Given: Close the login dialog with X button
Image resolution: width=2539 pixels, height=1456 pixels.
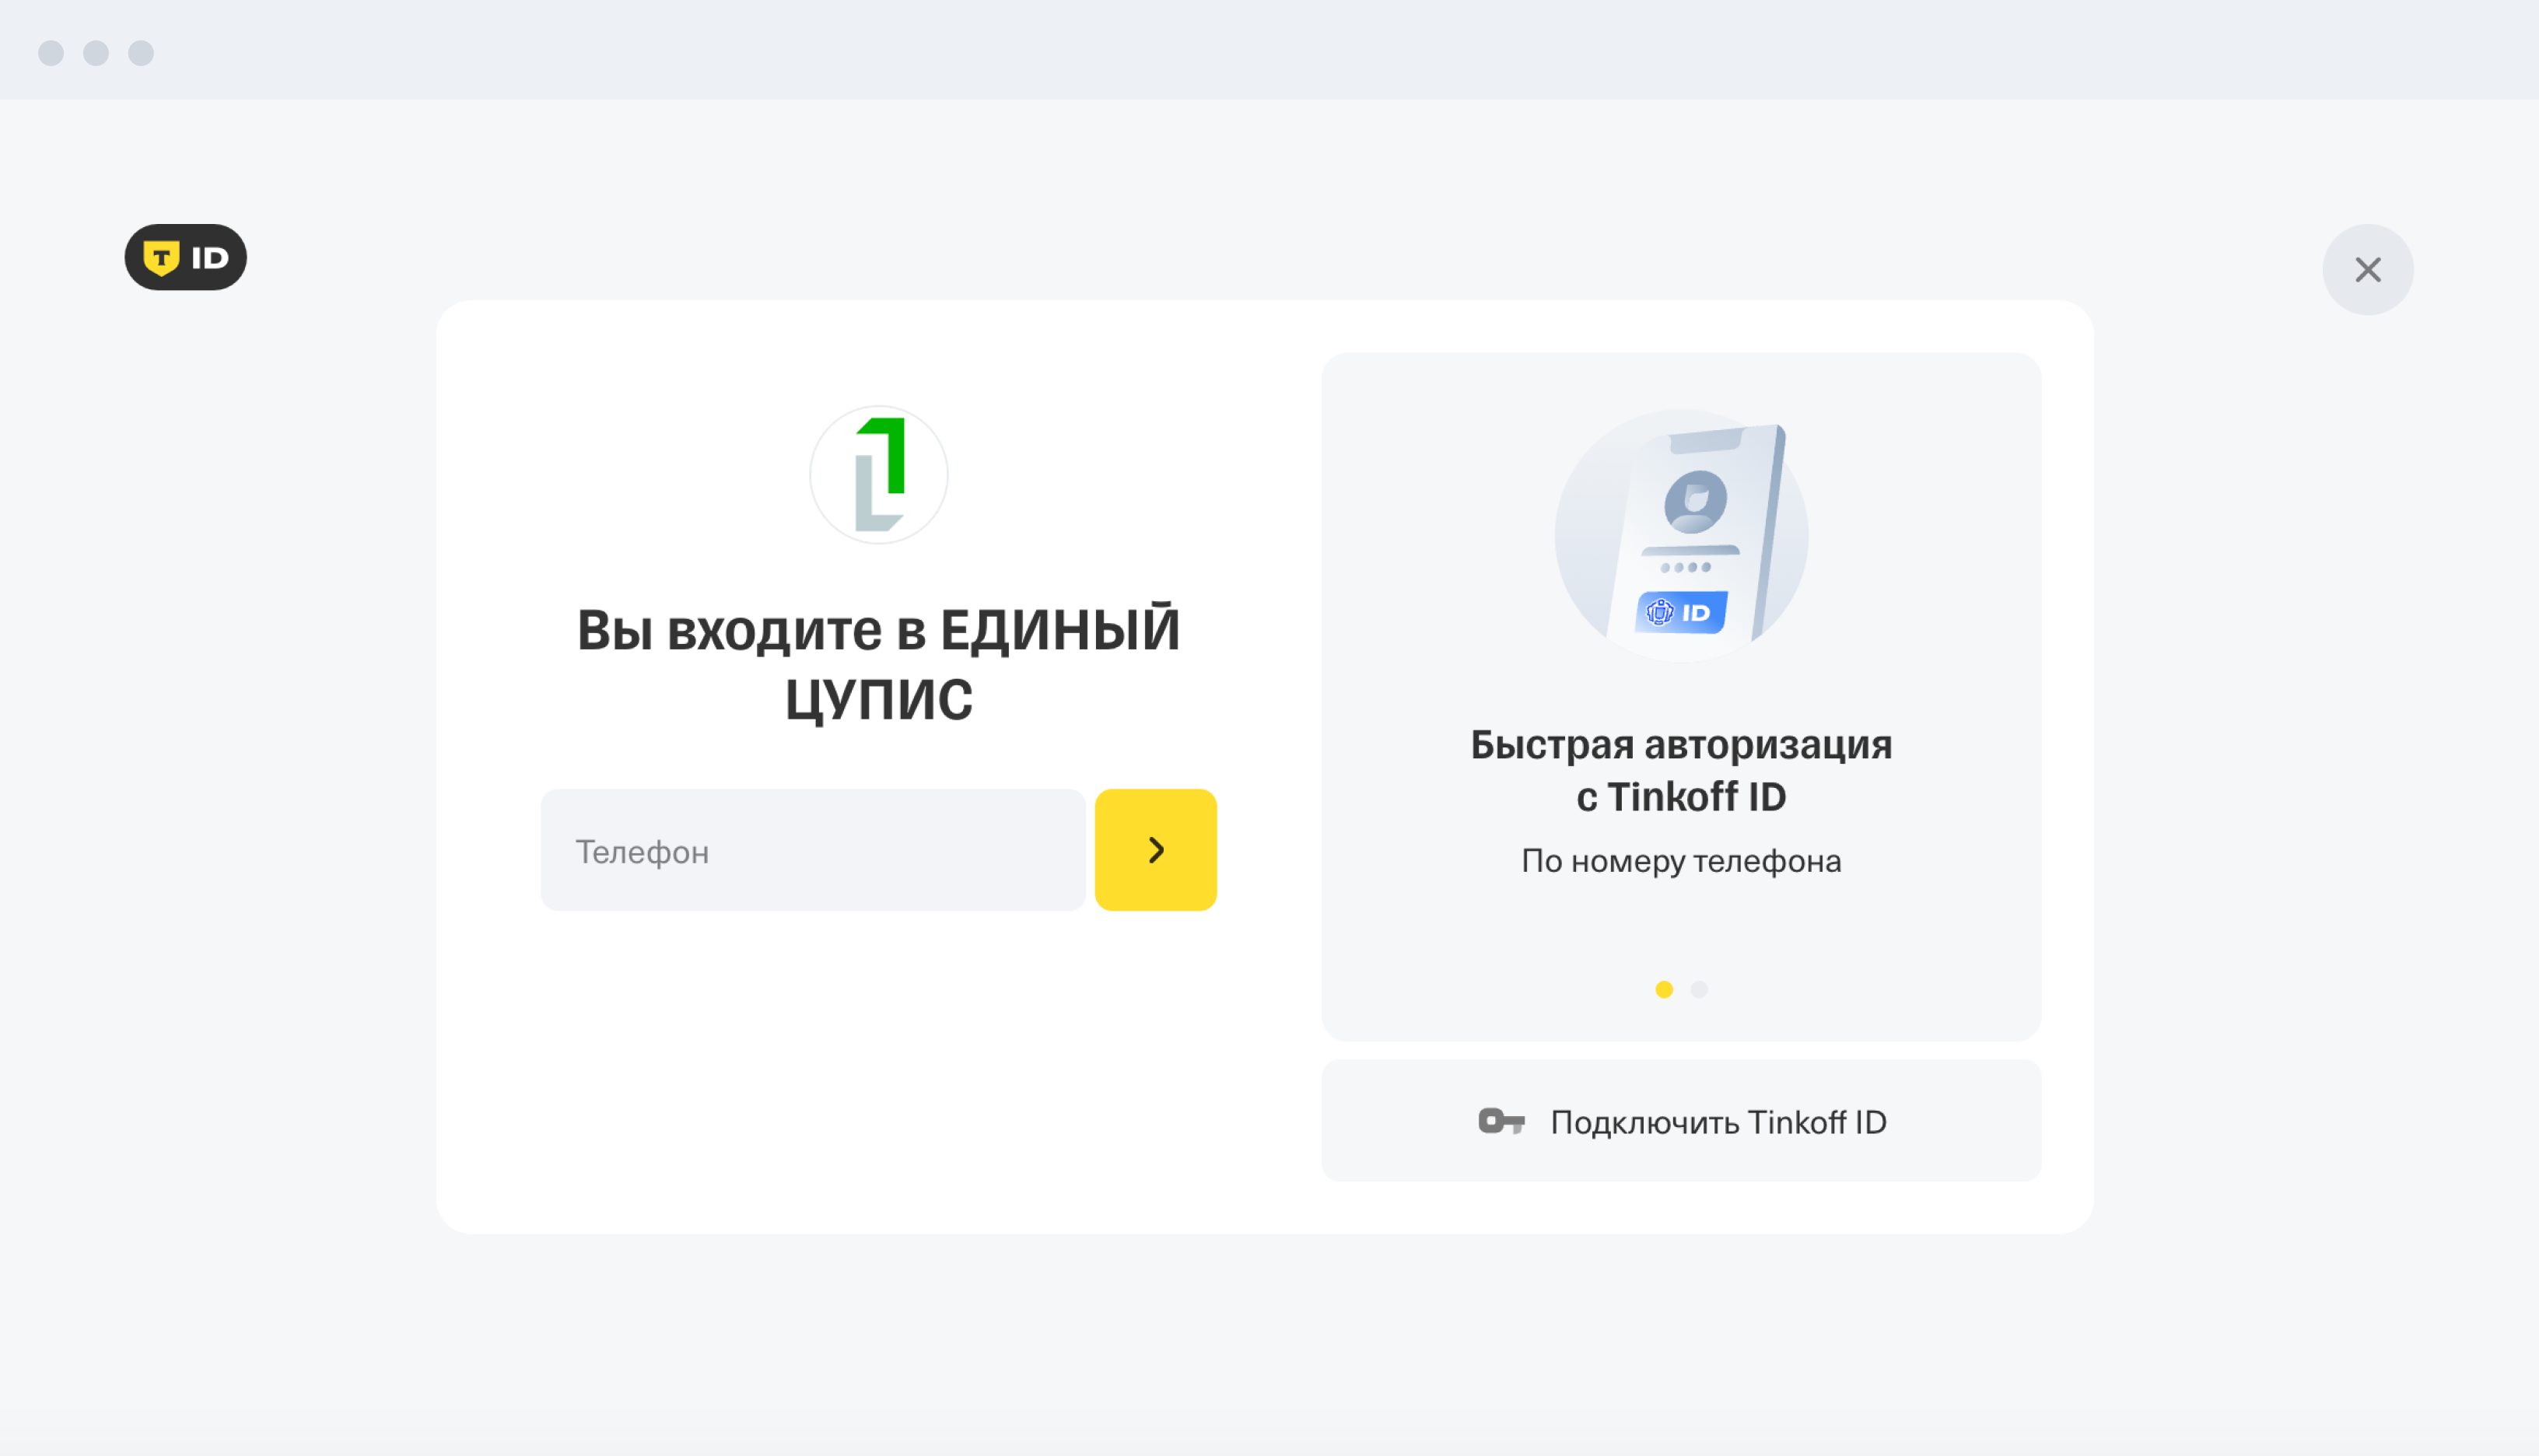Looking at the screenshot, I should coord(2367,269).
